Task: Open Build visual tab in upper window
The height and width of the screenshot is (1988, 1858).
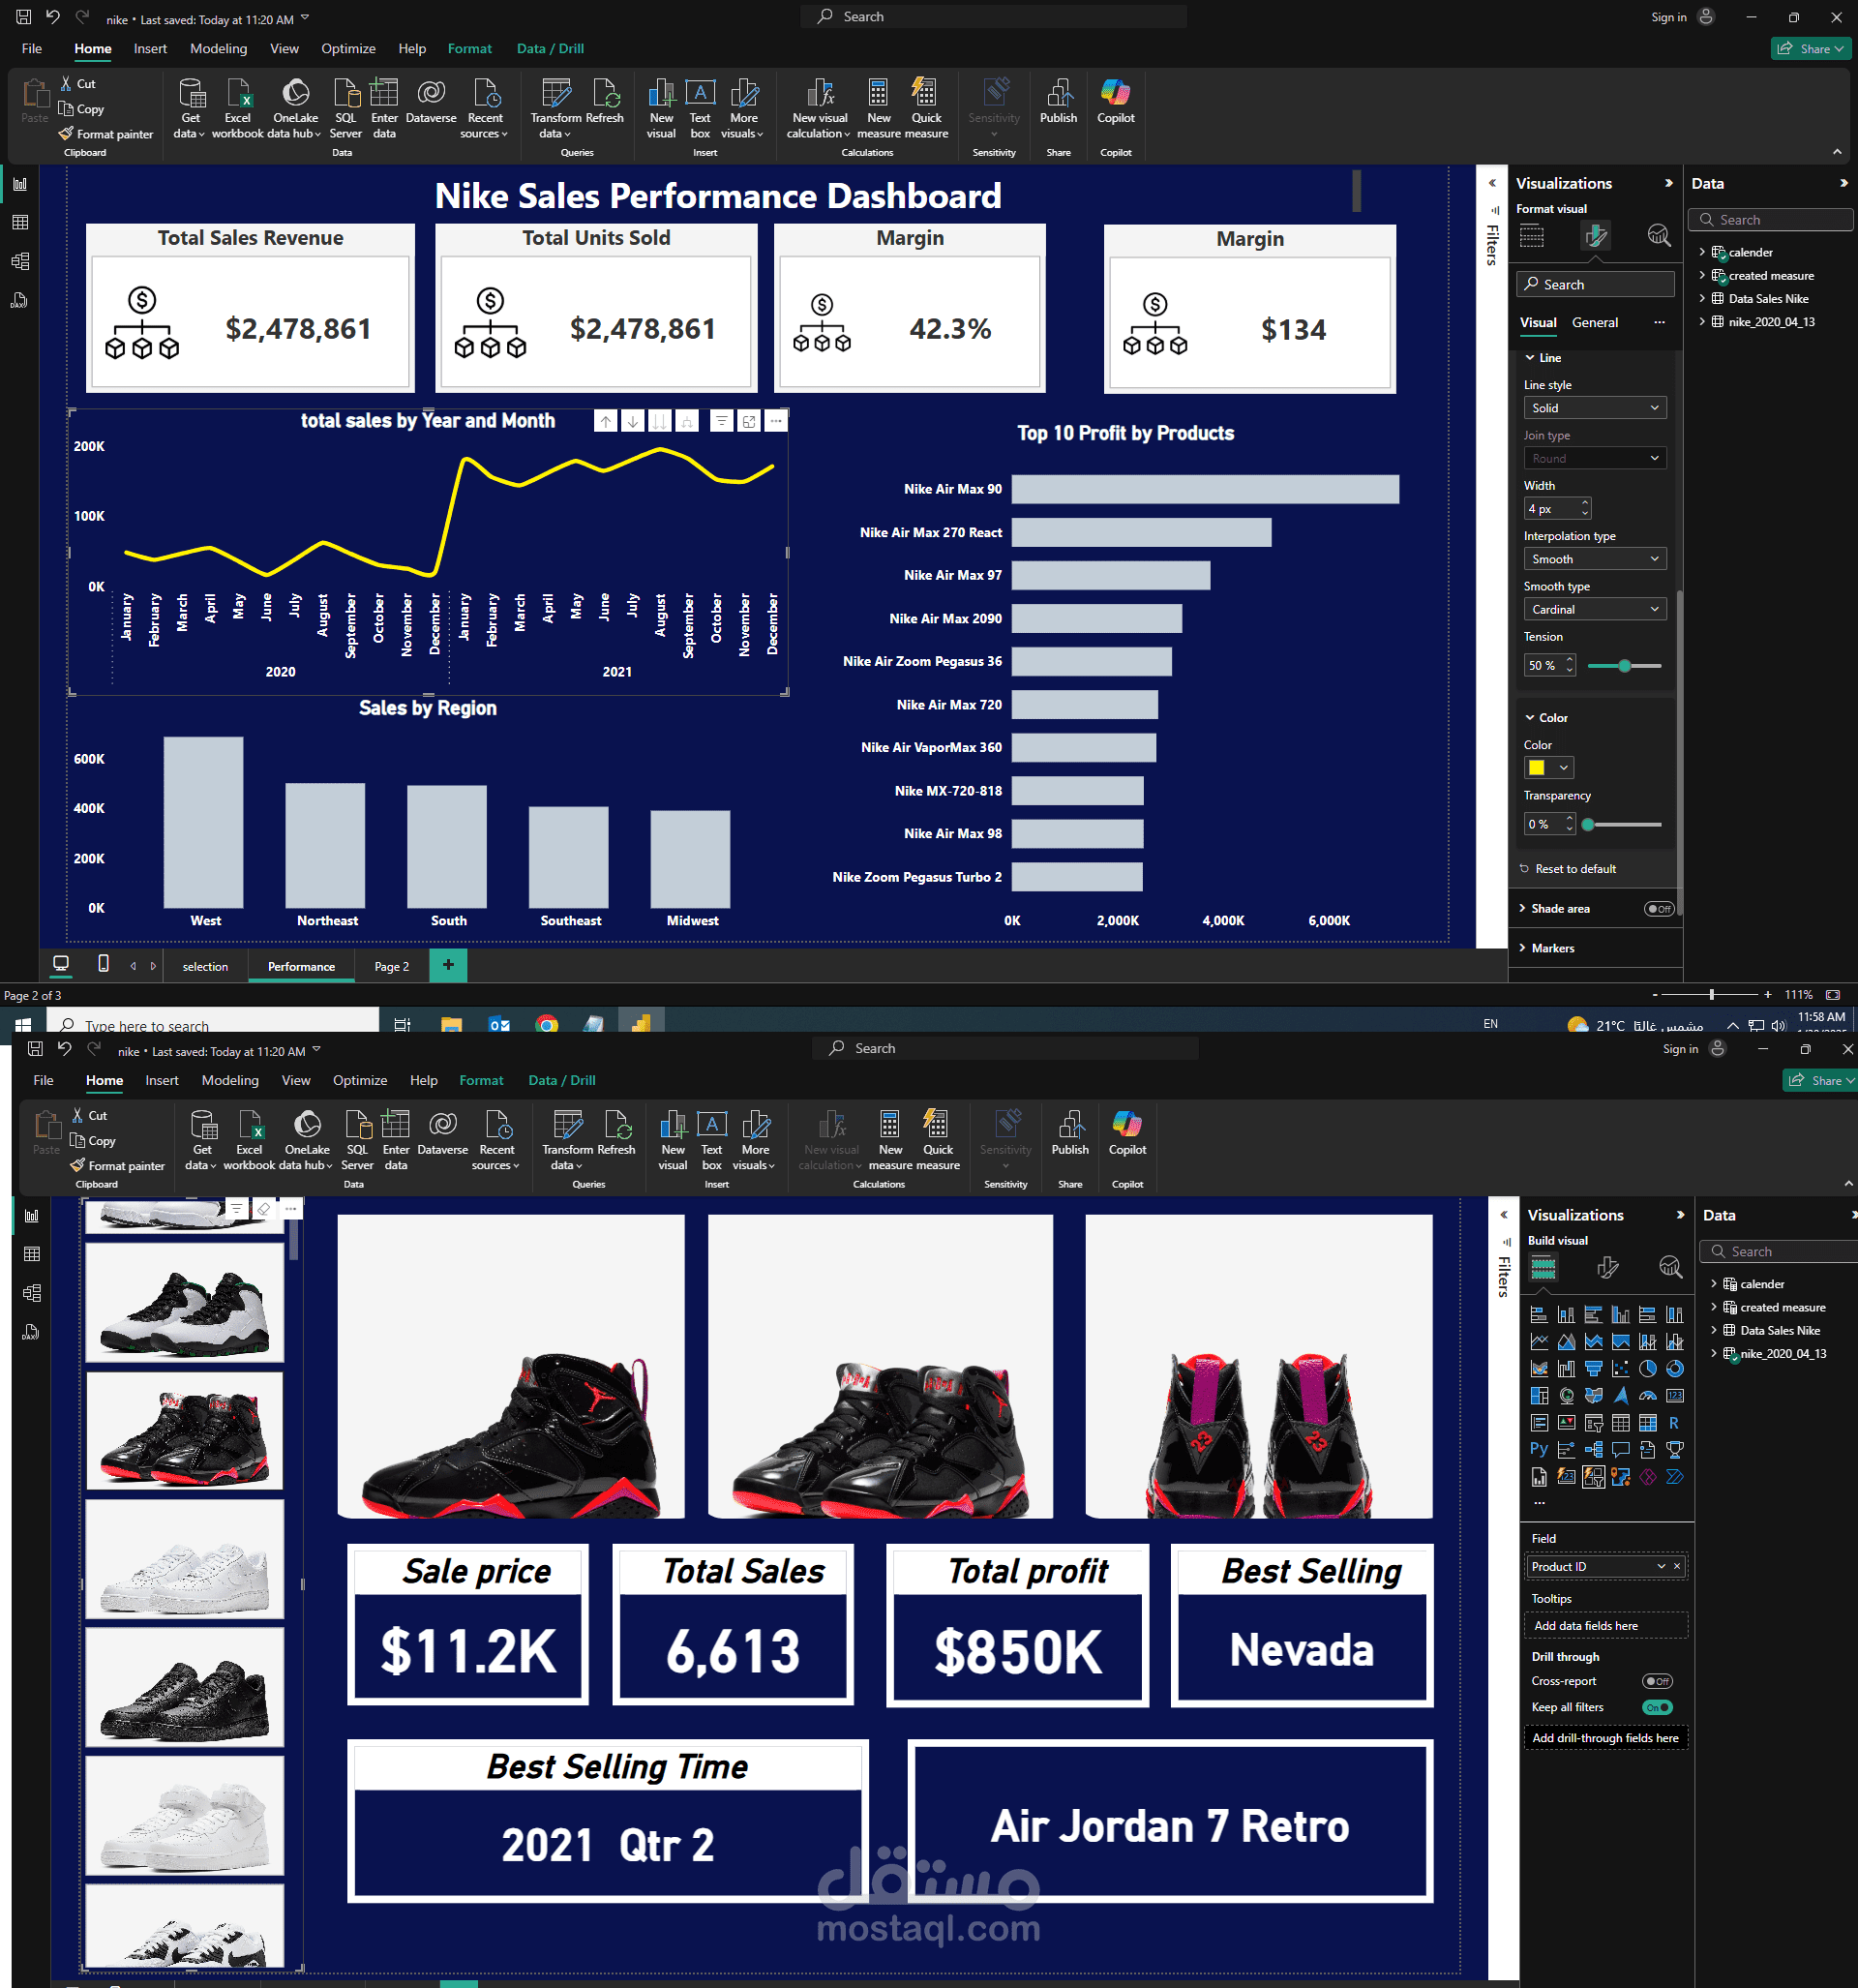Action: 1532,236
